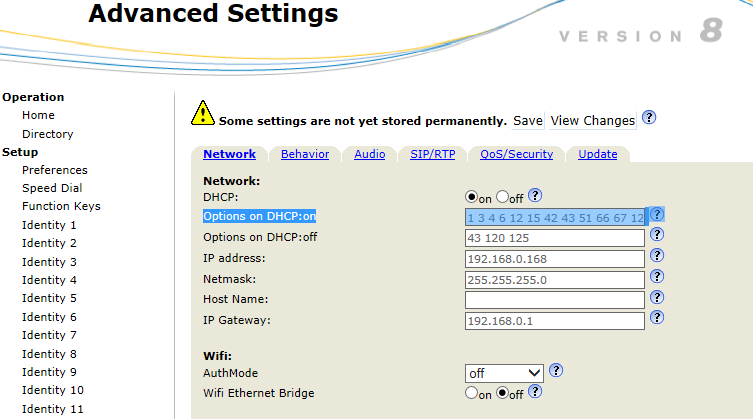Click help icon for Options on DHCP:off
Screen dimensions: 753x419
coord(657,235)
